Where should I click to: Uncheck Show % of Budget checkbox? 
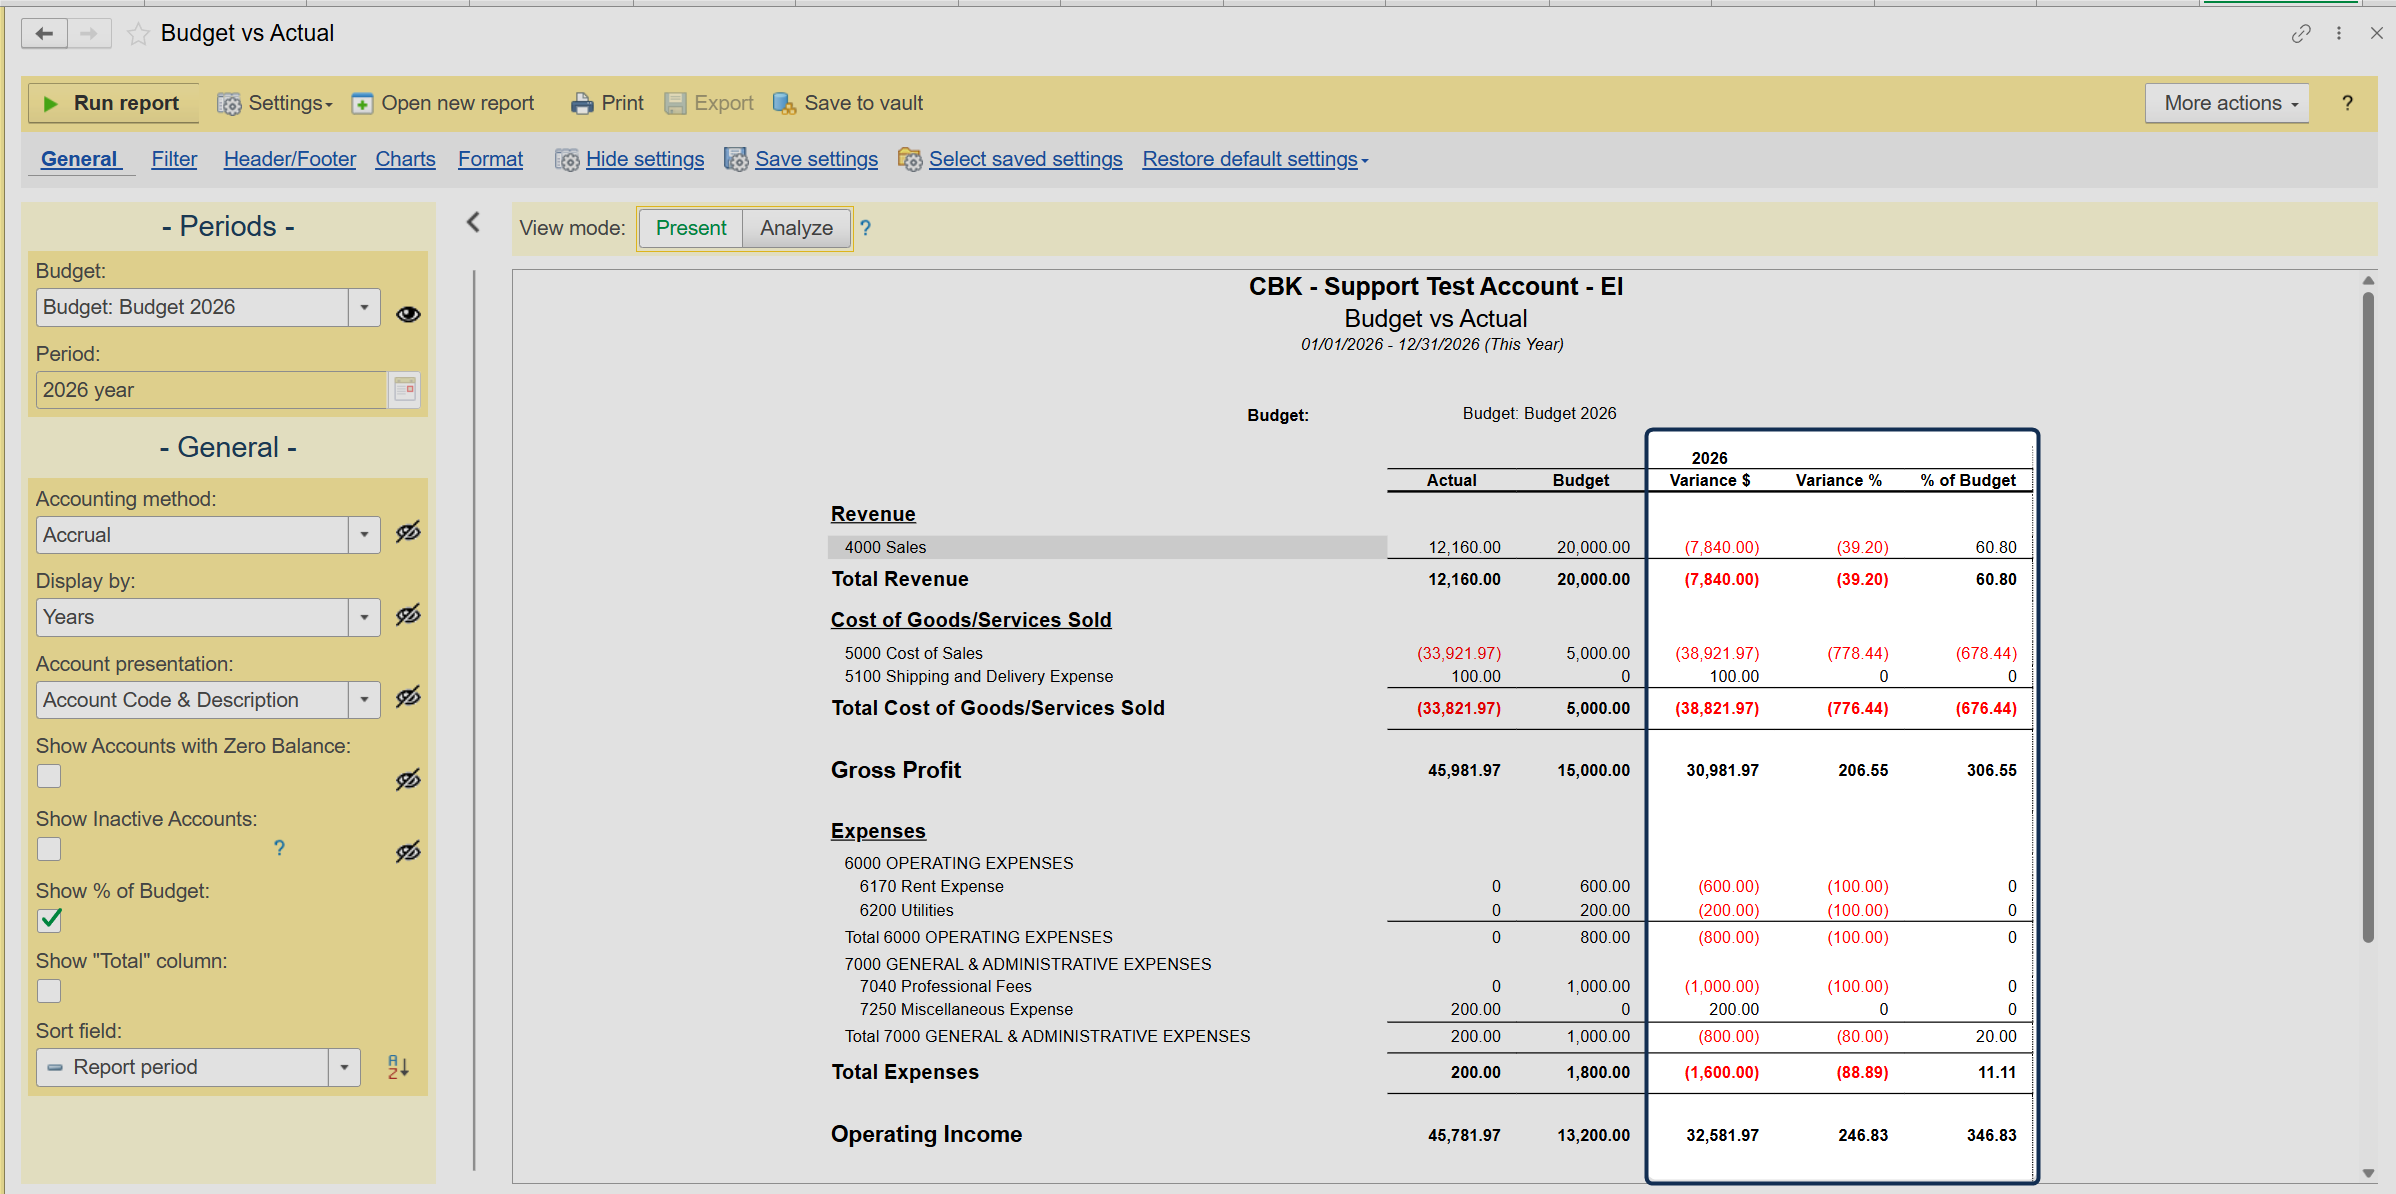(49, 920)
